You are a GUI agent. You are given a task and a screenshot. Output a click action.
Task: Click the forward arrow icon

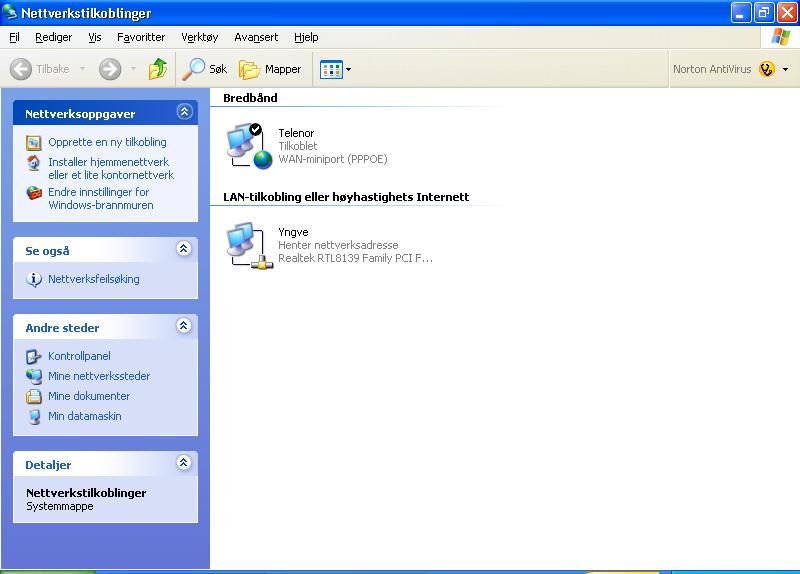110,69
